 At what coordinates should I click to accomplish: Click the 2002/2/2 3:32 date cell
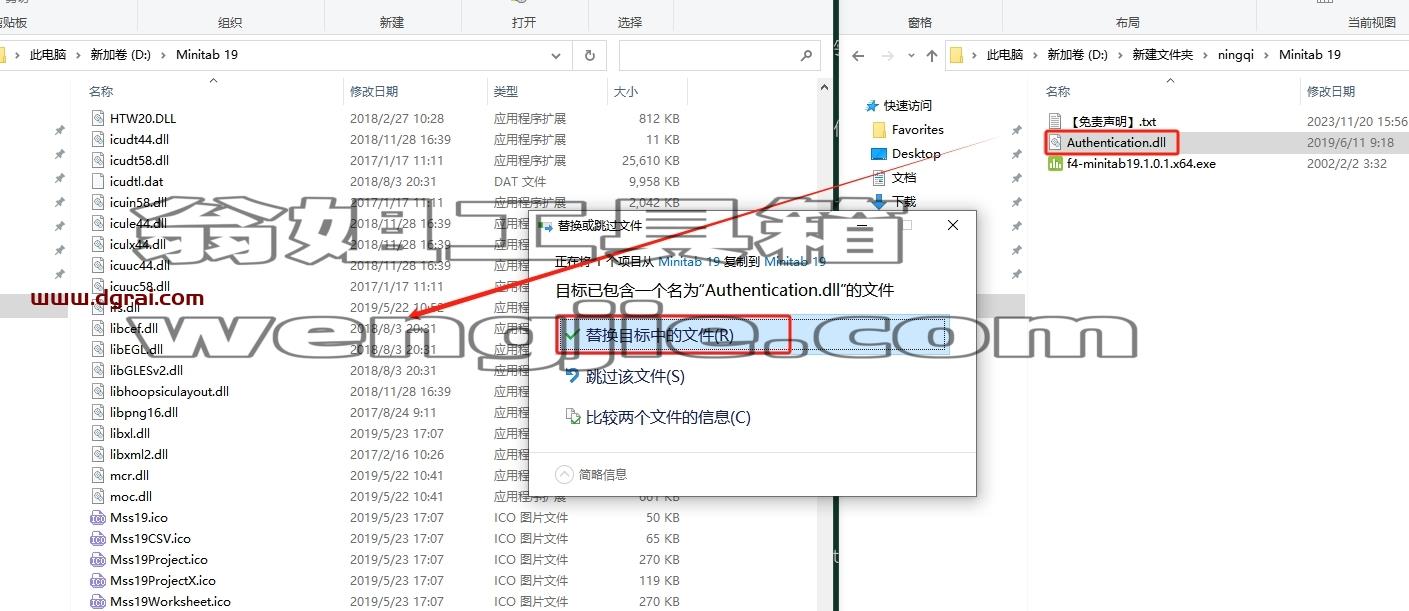point(1347,163)
